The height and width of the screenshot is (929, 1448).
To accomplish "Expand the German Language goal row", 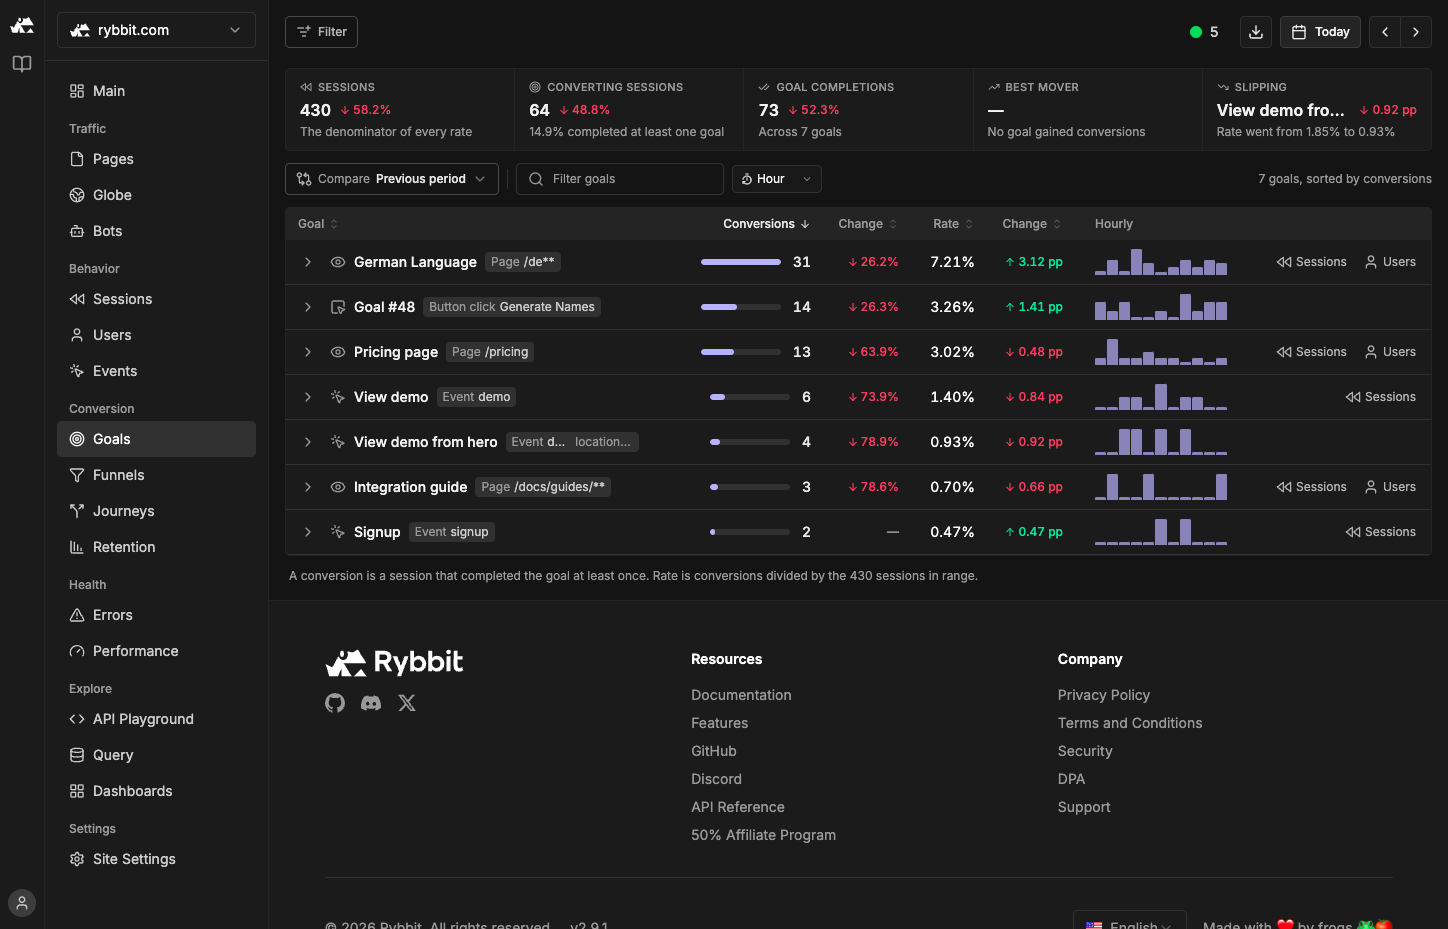I will [x=308, y=262].
